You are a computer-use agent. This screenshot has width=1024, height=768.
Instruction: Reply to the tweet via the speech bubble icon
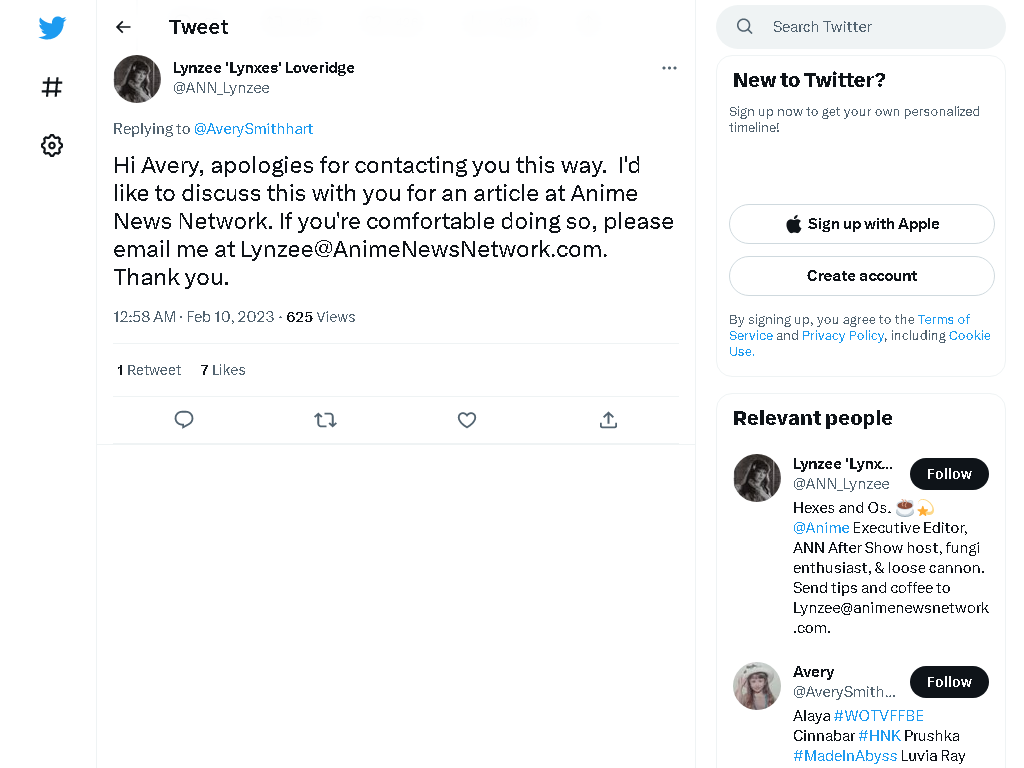click(184, 419)
